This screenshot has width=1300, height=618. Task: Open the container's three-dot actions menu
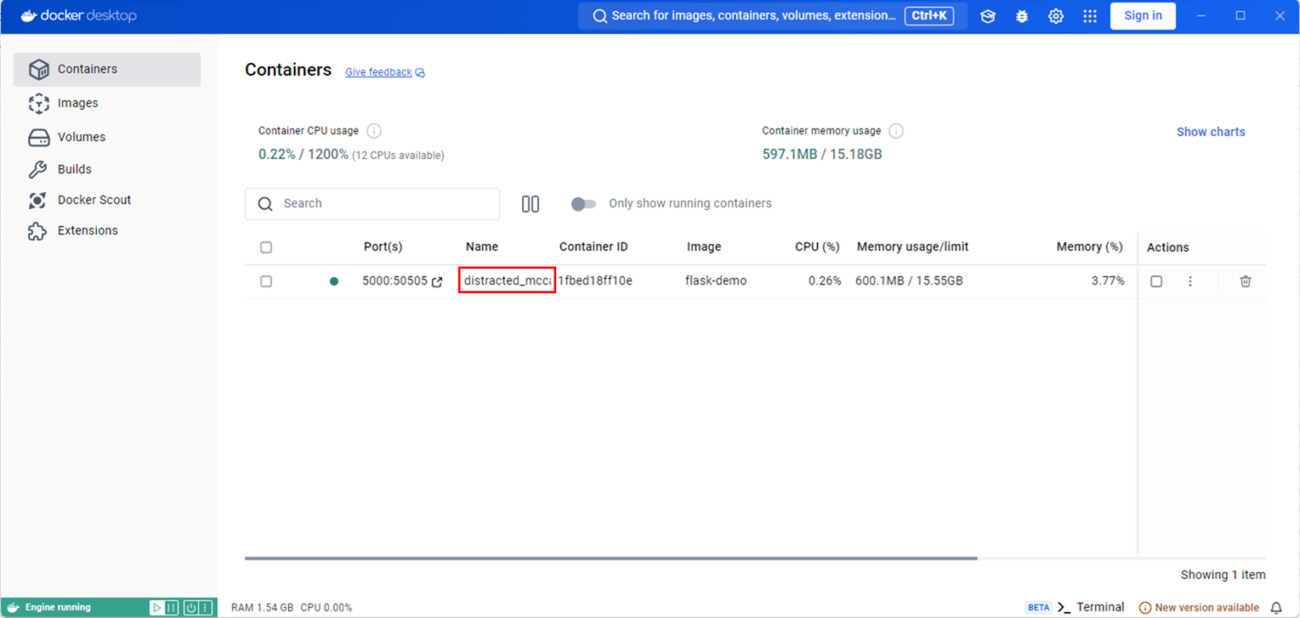[x=1190, y=281]
